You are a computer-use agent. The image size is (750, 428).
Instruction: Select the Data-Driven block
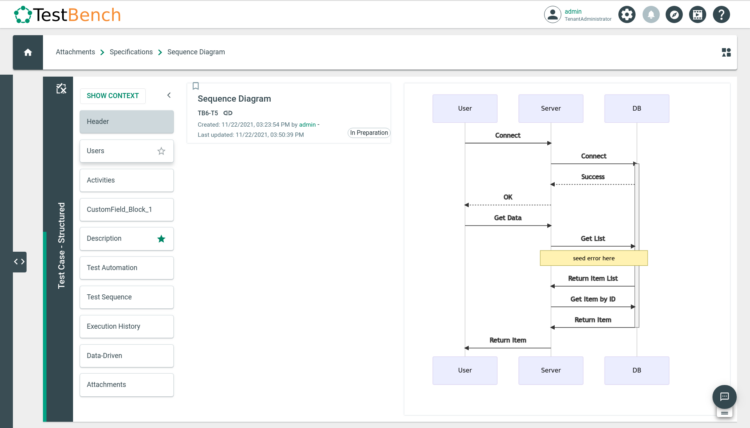[127, 356]
